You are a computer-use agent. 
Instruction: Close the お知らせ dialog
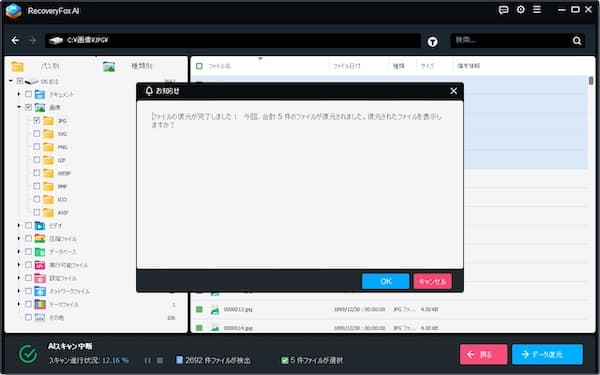click(x=453, y=91)
